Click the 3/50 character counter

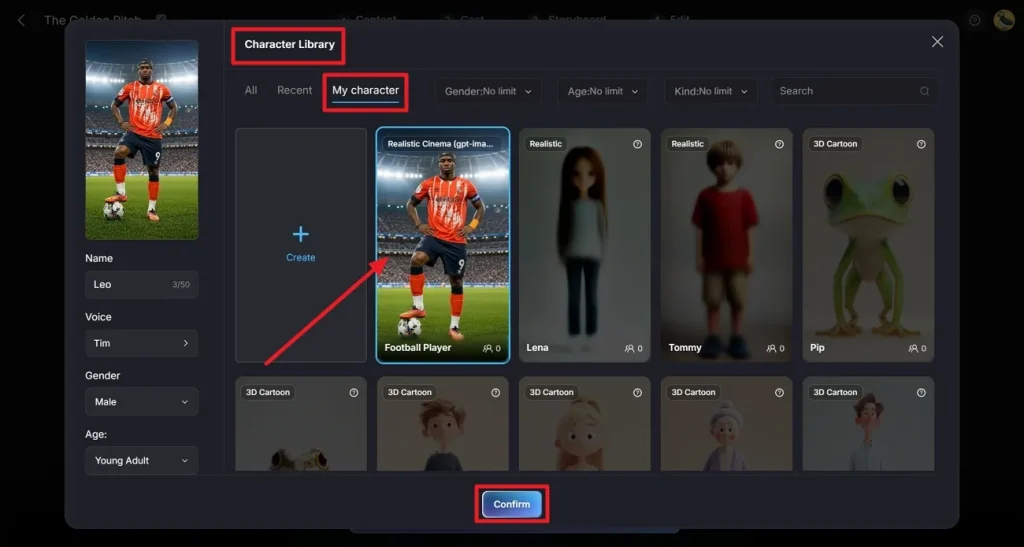pyautogui.click(x=181, y=285)
